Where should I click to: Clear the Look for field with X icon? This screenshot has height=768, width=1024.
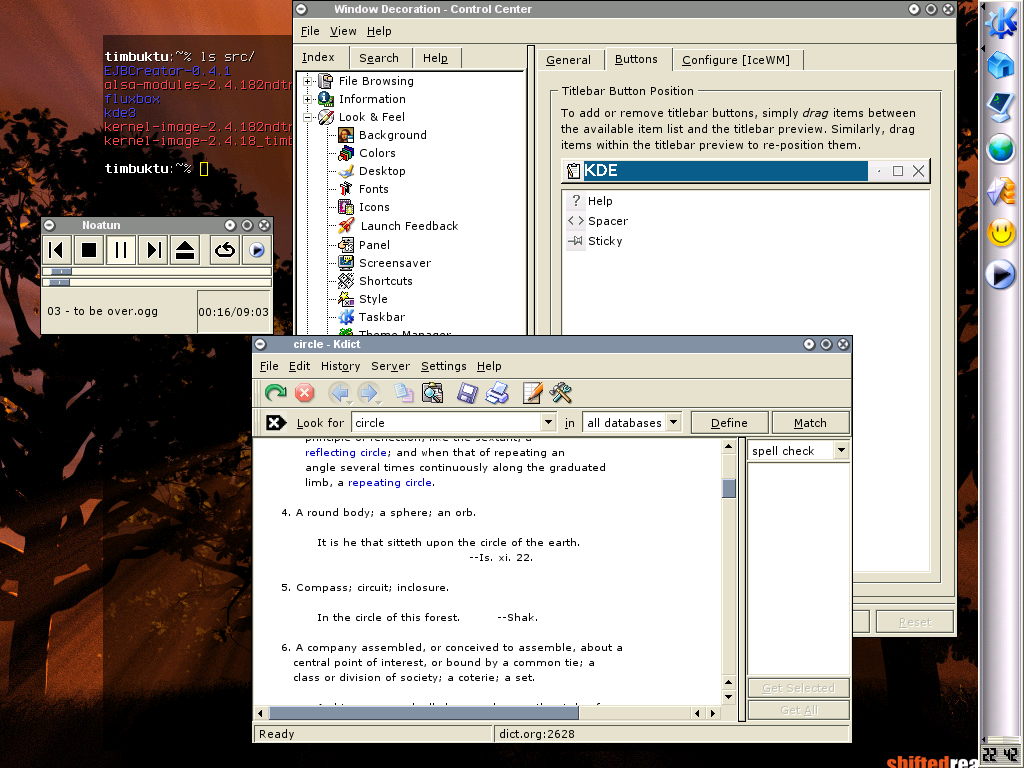(276, 423)
